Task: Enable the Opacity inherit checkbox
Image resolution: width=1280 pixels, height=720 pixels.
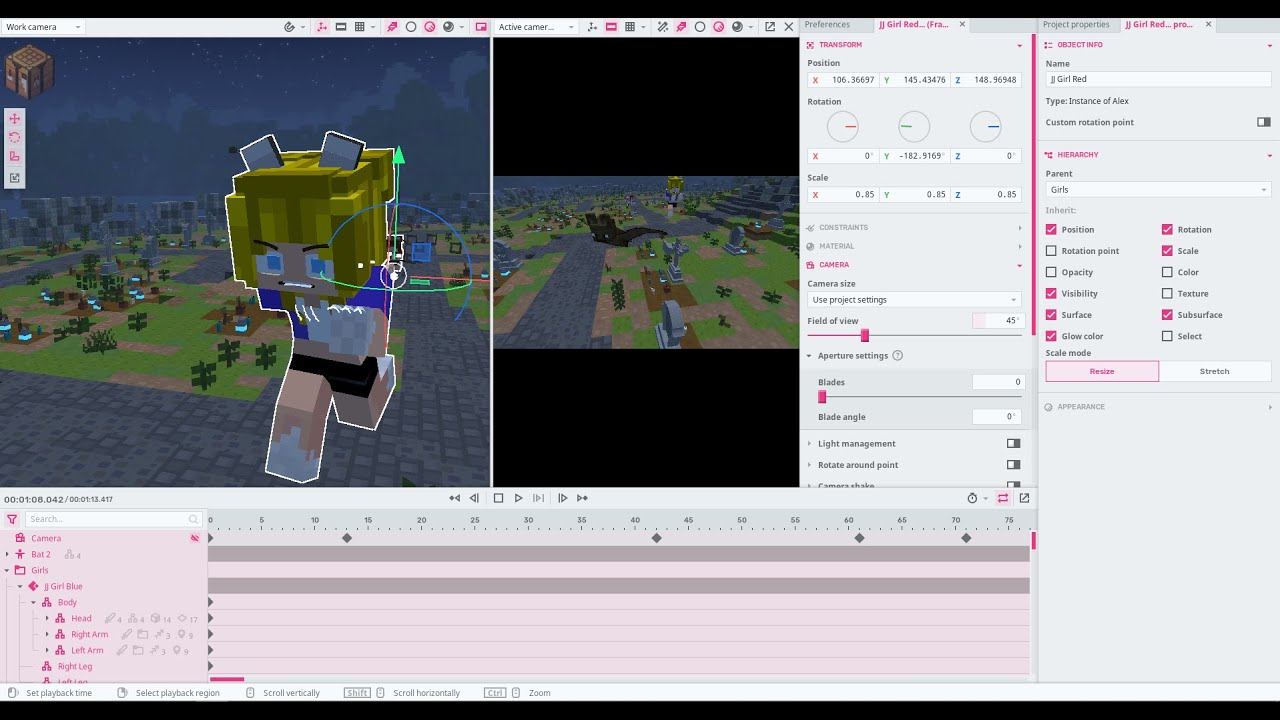Action: 1051,272
